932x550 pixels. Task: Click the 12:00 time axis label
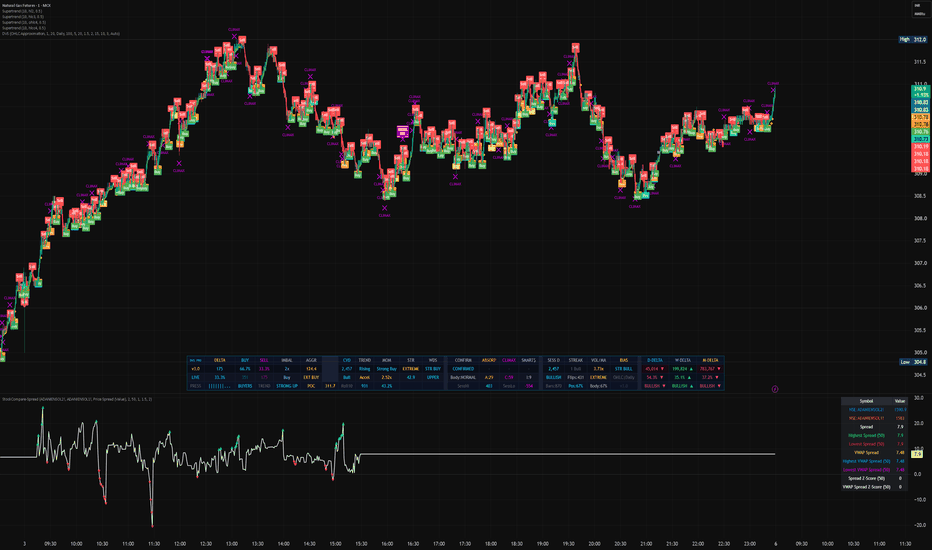pyautogui.click(x=180, y=543)
